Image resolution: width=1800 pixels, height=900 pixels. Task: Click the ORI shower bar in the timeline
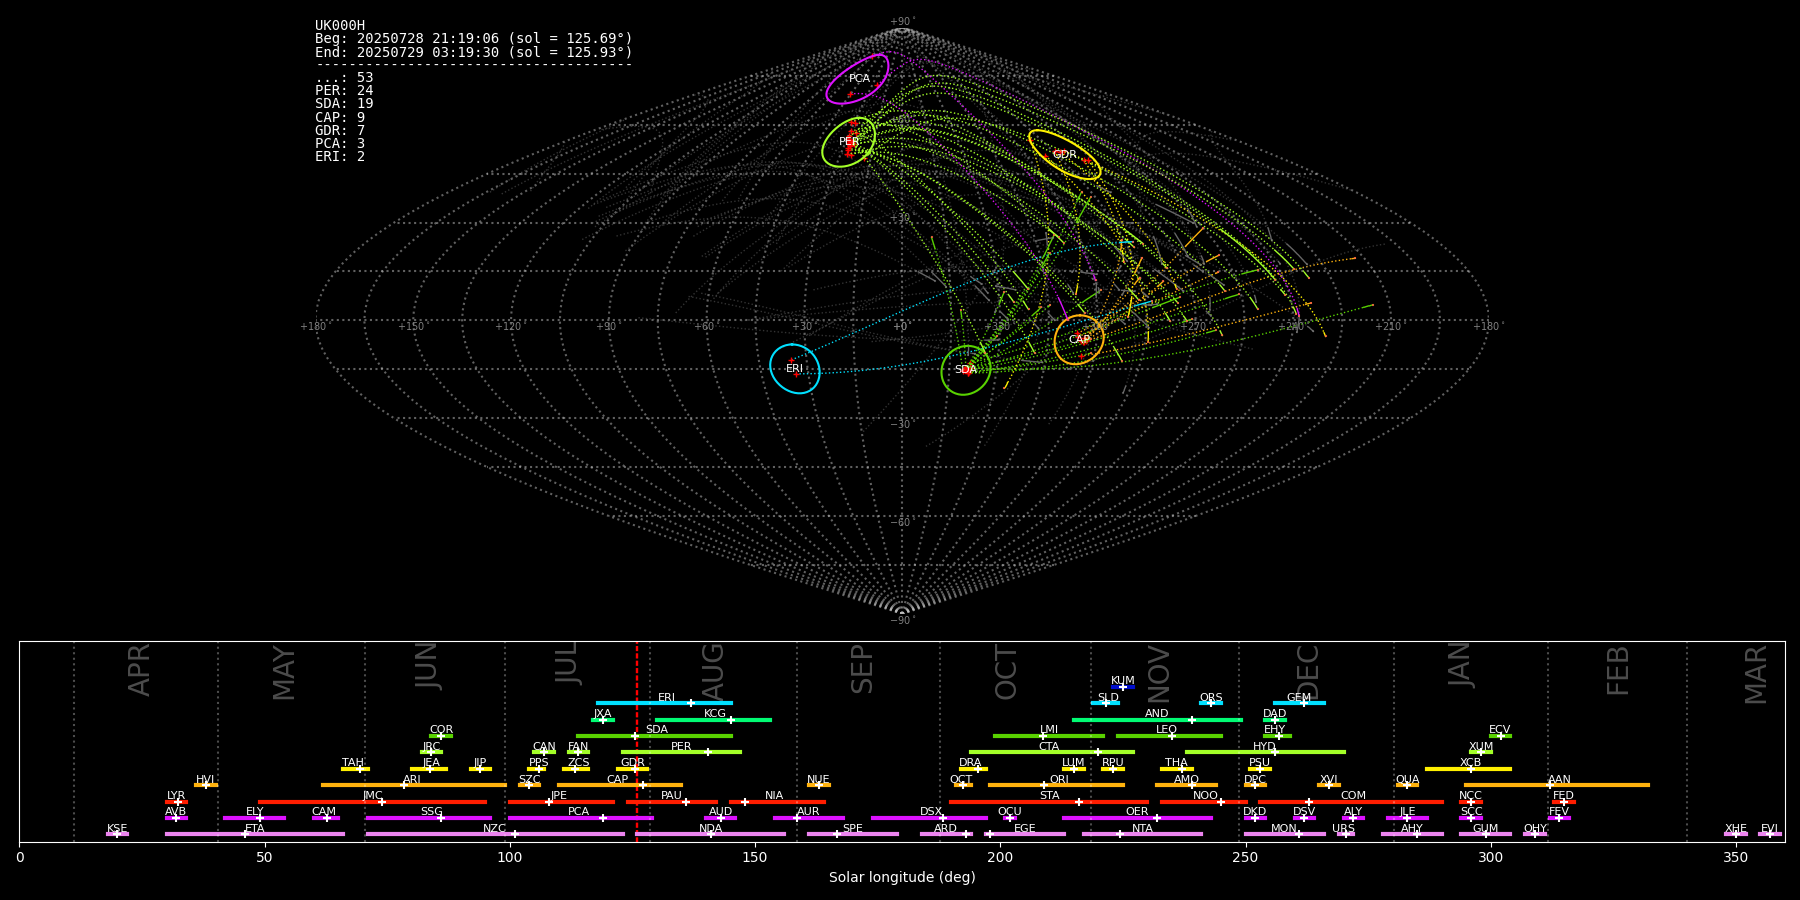tap(1056, 785)
